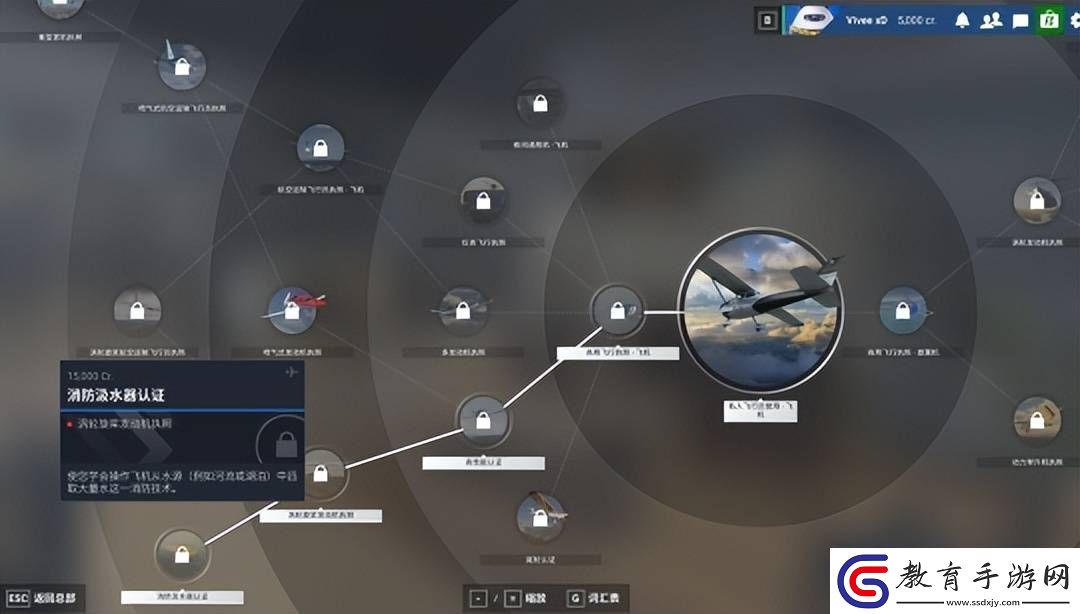Select the locked node with red and white plane

coord(292,311)
